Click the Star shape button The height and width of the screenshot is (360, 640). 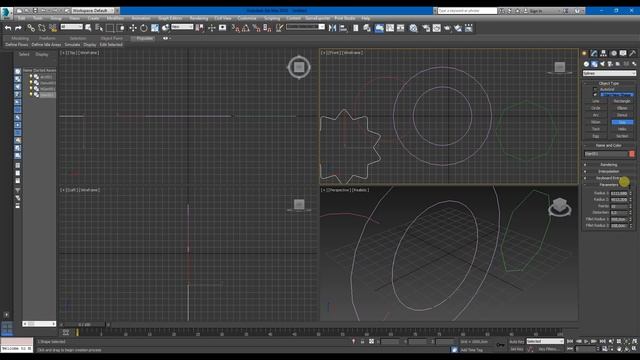[x=622, y=122]
